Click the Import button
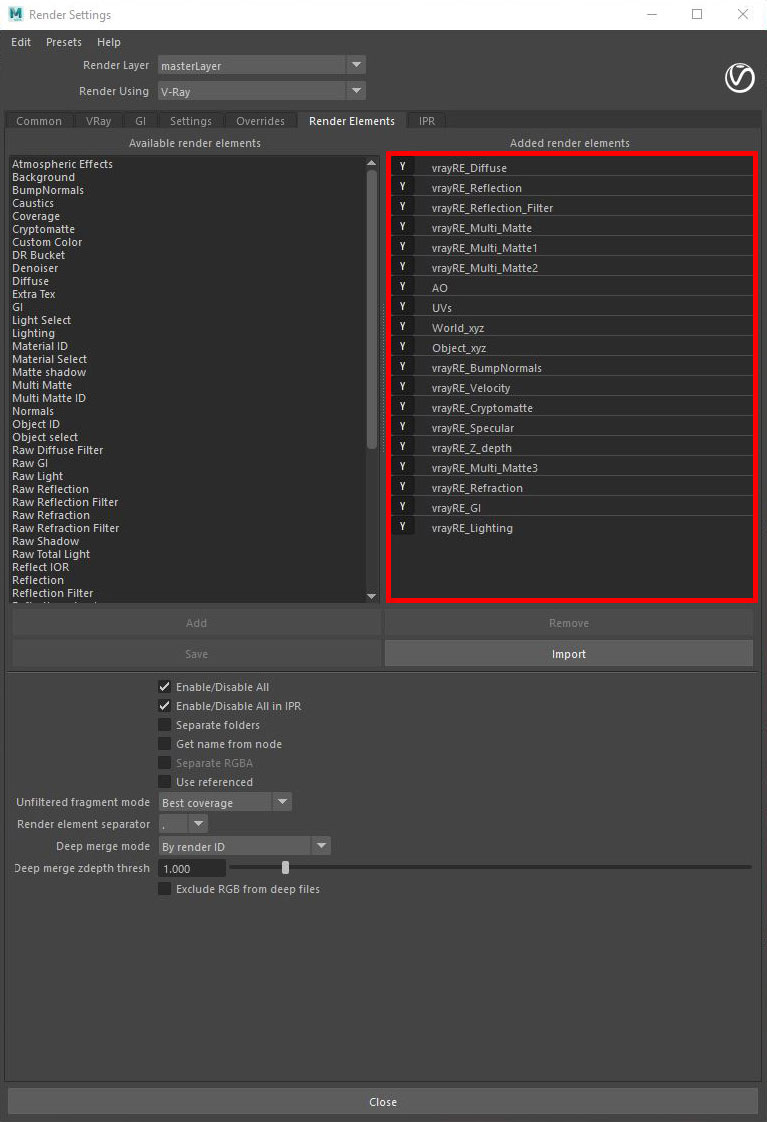The image size is (767, 1122). pyautogui.click(x=568, y=654)
